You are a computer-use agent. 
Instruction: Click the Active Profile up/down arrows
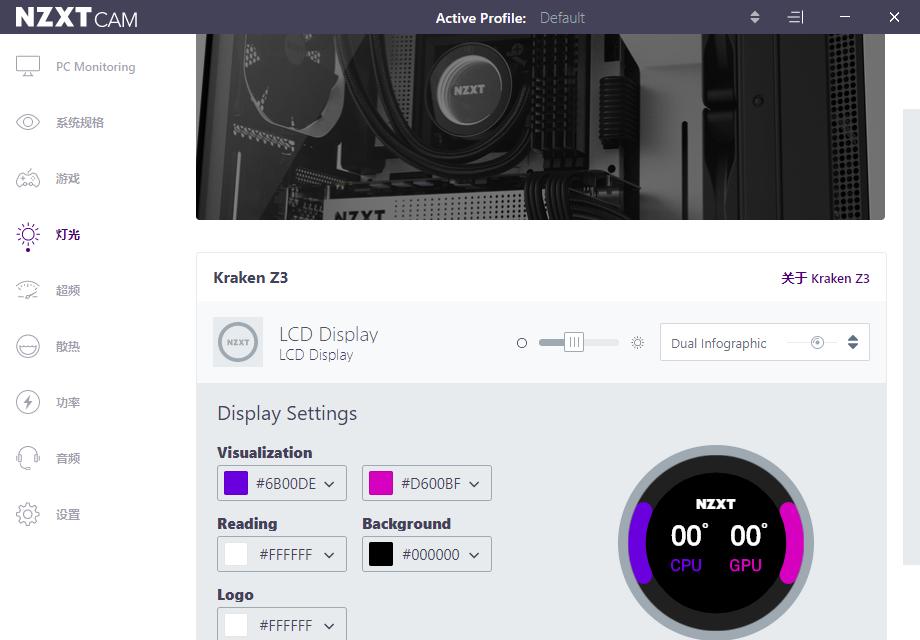click(755, 17)
